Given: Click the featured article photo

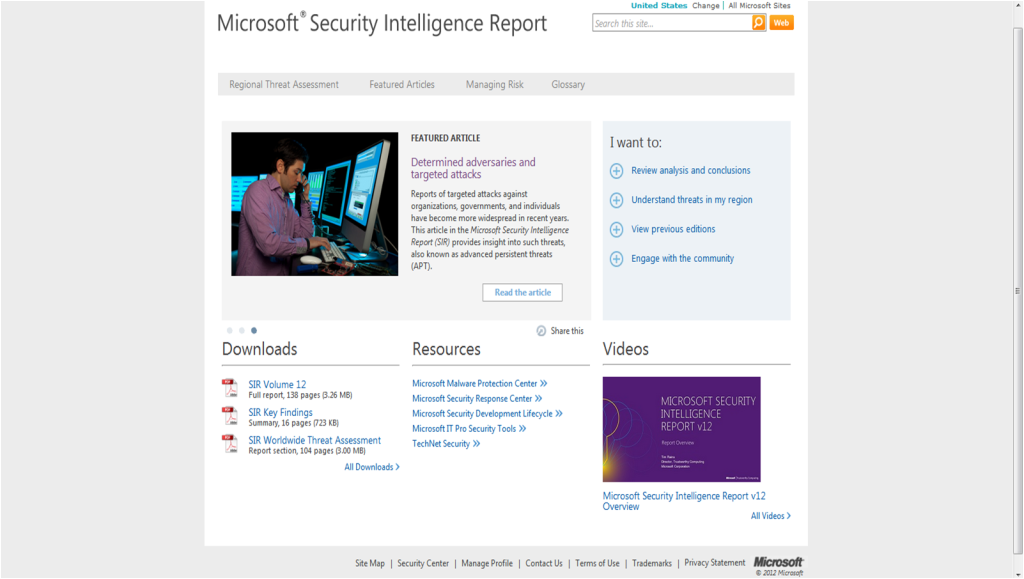Looking at the screenshot, I should (314, 204).
